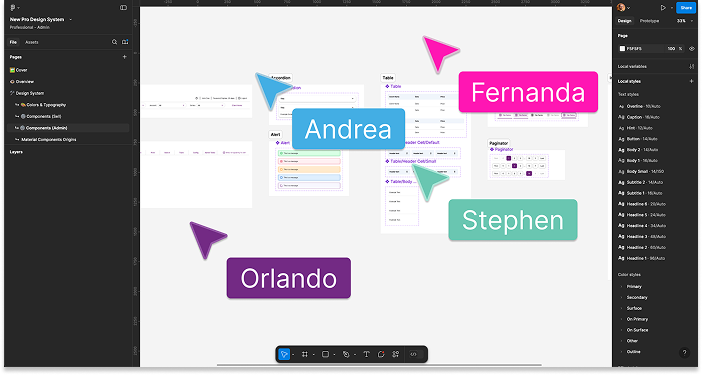The width and height of the screenshot is (702, 375).
Task: Open the libraries book icon beside search
Action: [x=125, y=42]
